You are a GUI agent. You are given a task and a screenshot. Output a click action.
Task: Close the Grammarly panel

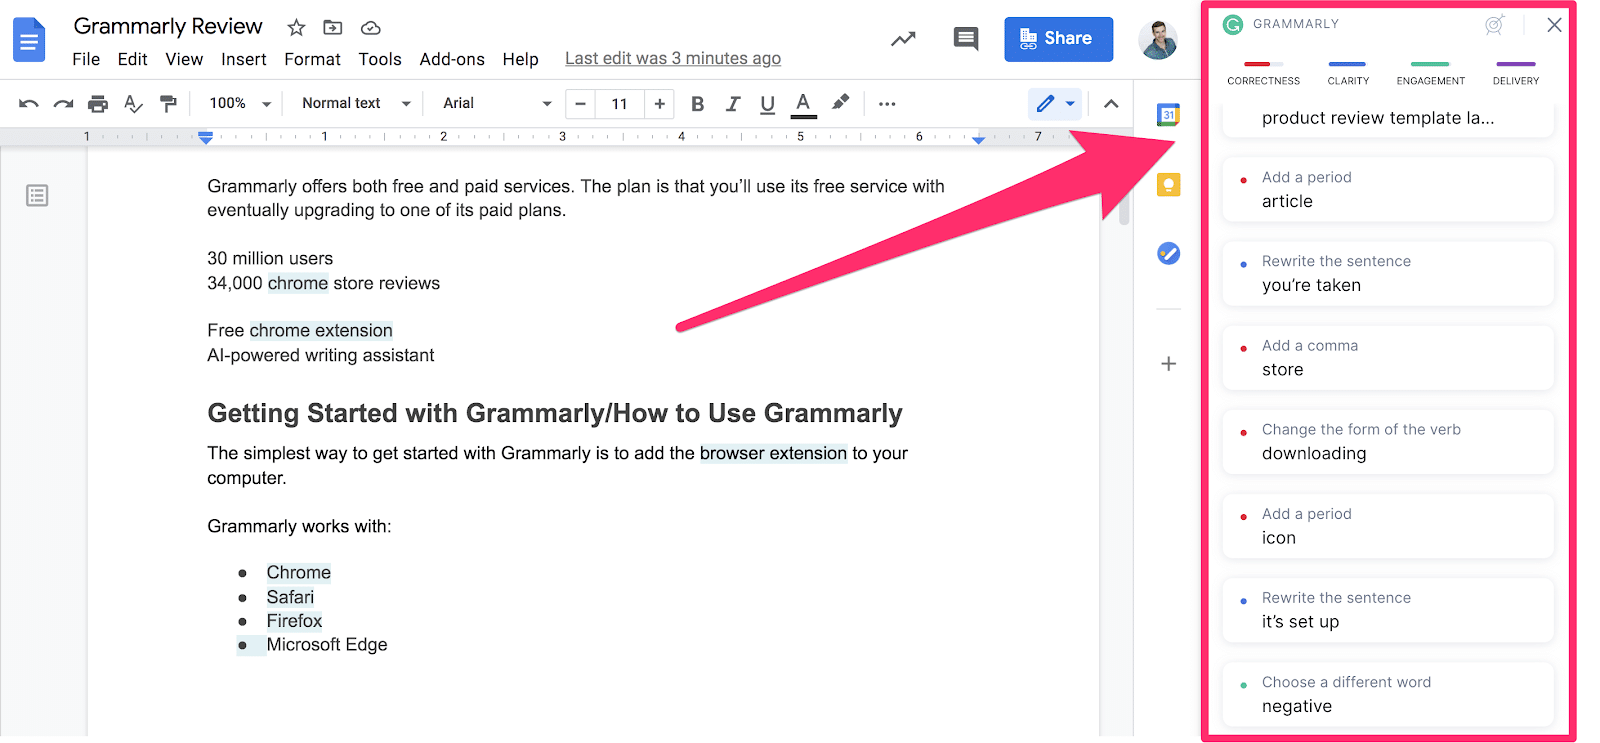(x=1554, y=25)
